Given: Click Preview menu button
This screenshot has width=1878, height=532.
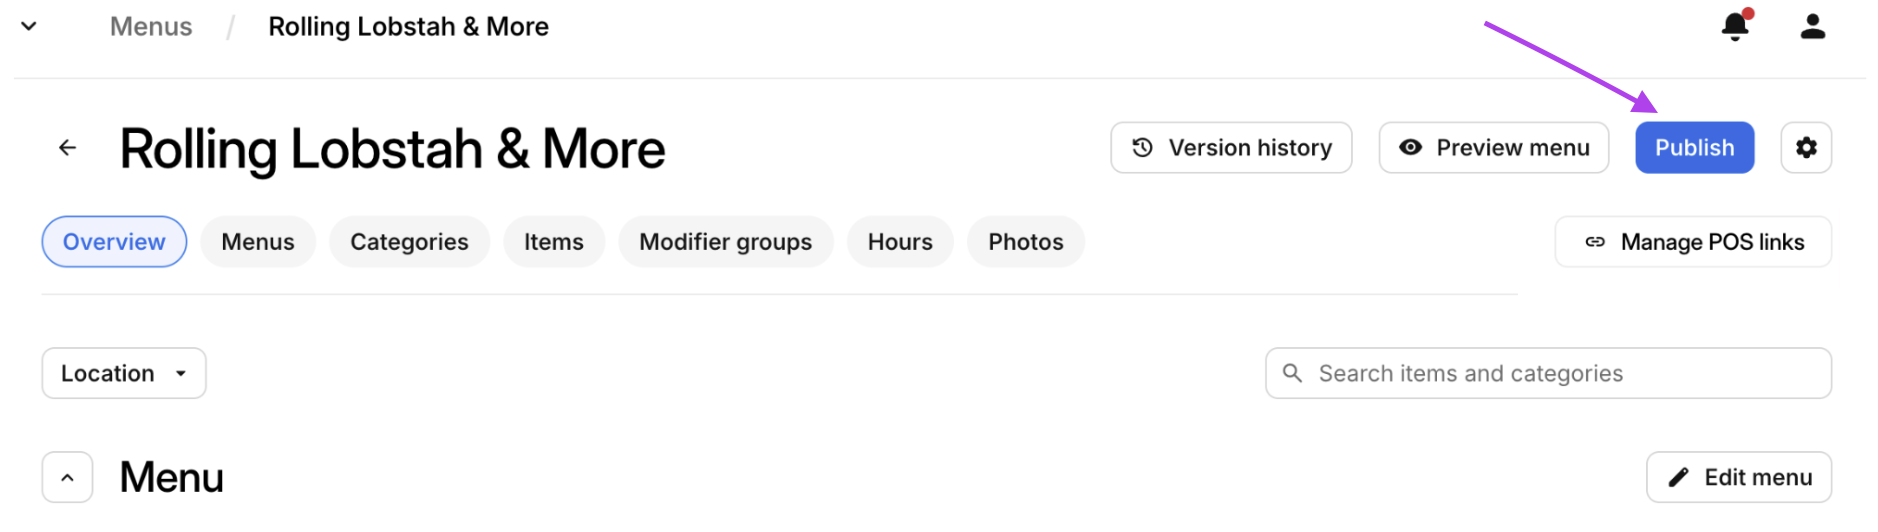Looking at the screenshot, I should pos(1493,148).
